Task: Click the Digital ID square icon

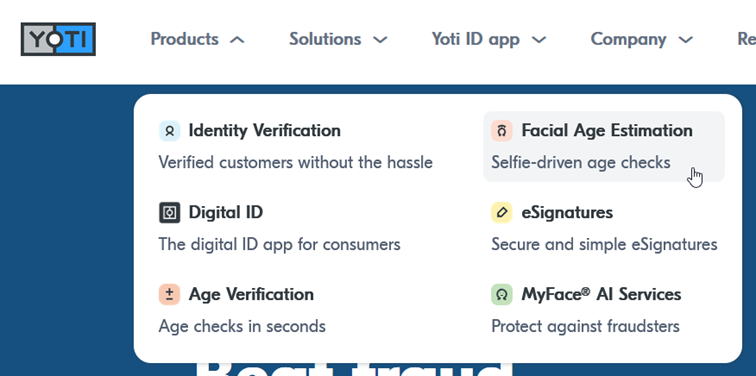Action: pyautogui.click(x=169, y=213)
